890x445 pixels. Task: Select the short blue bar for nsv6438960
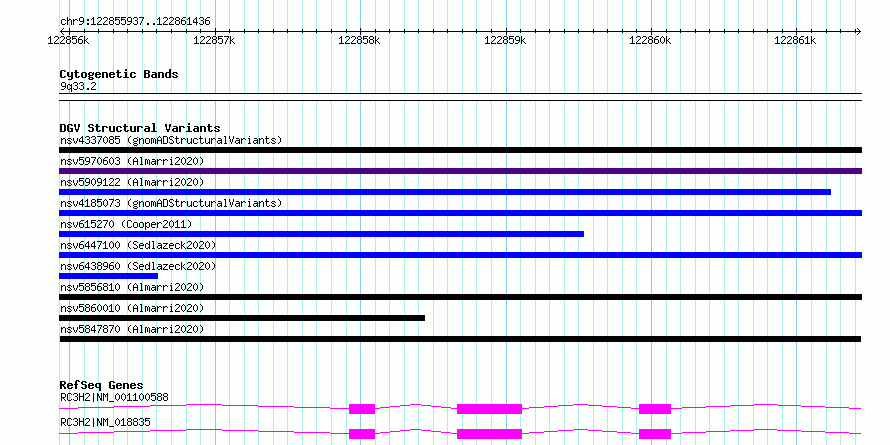click(x=108, y=276)
